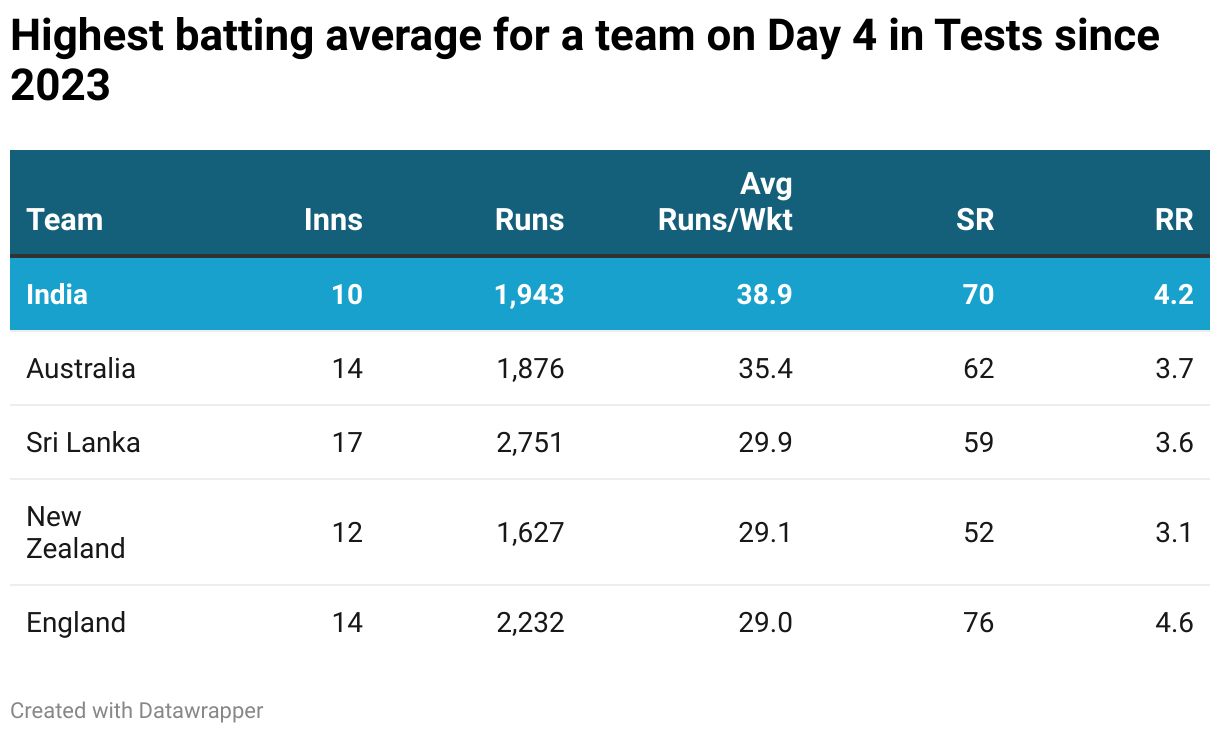Click India's 1,943 runs value
The height and width of the screenshot is (734, 1220).
tap(529, 294)
